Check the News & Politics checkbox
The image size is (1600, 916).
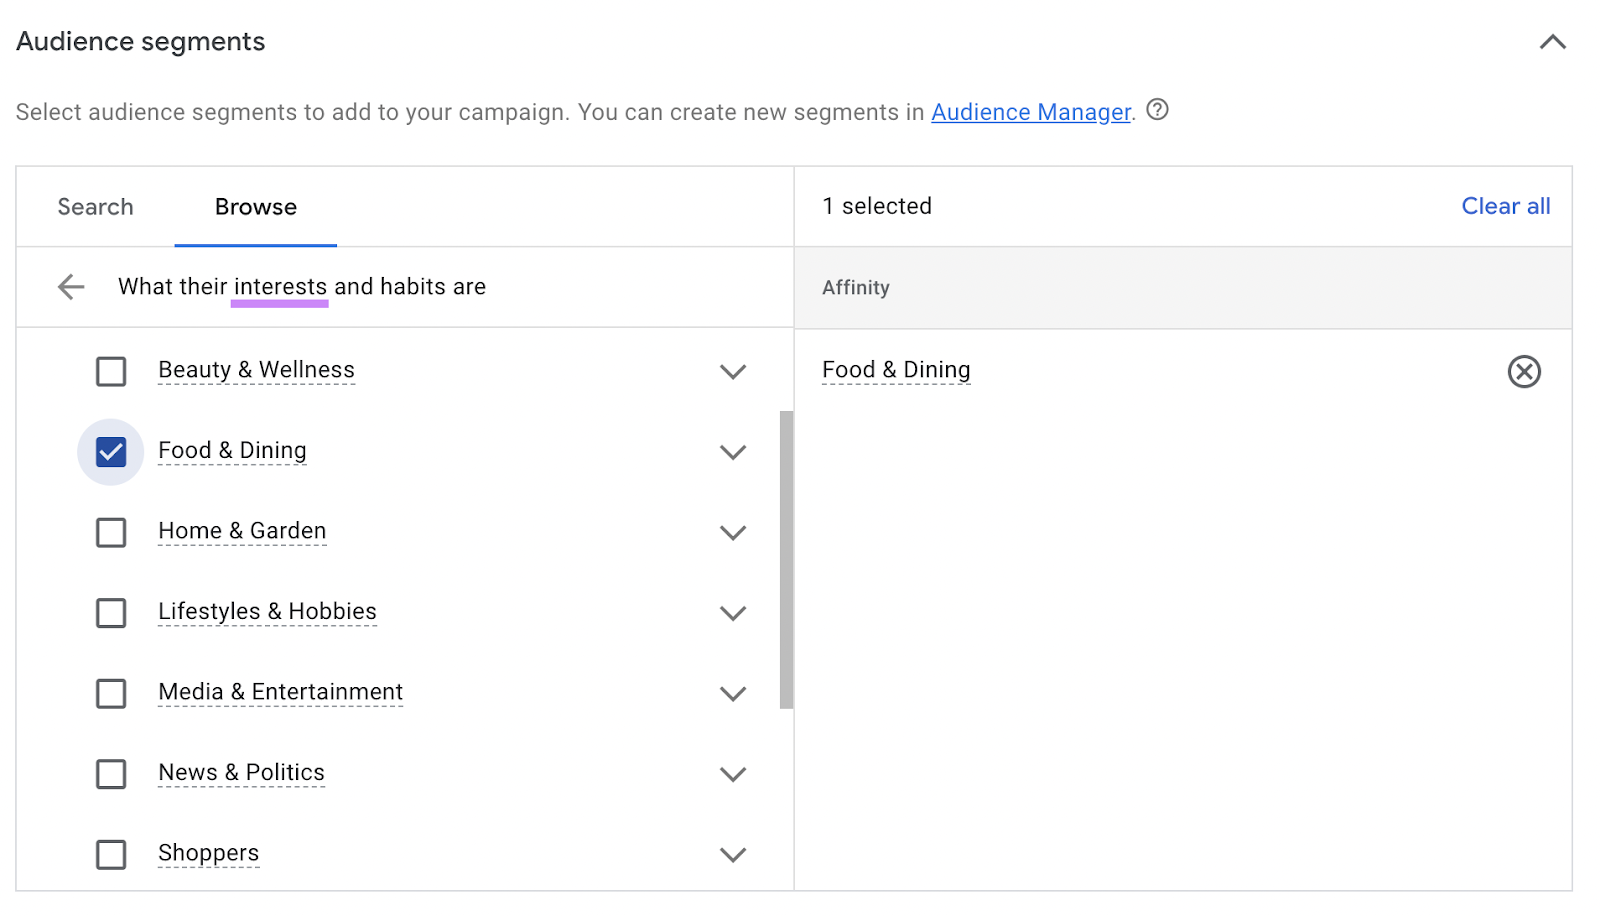(111, 774)
